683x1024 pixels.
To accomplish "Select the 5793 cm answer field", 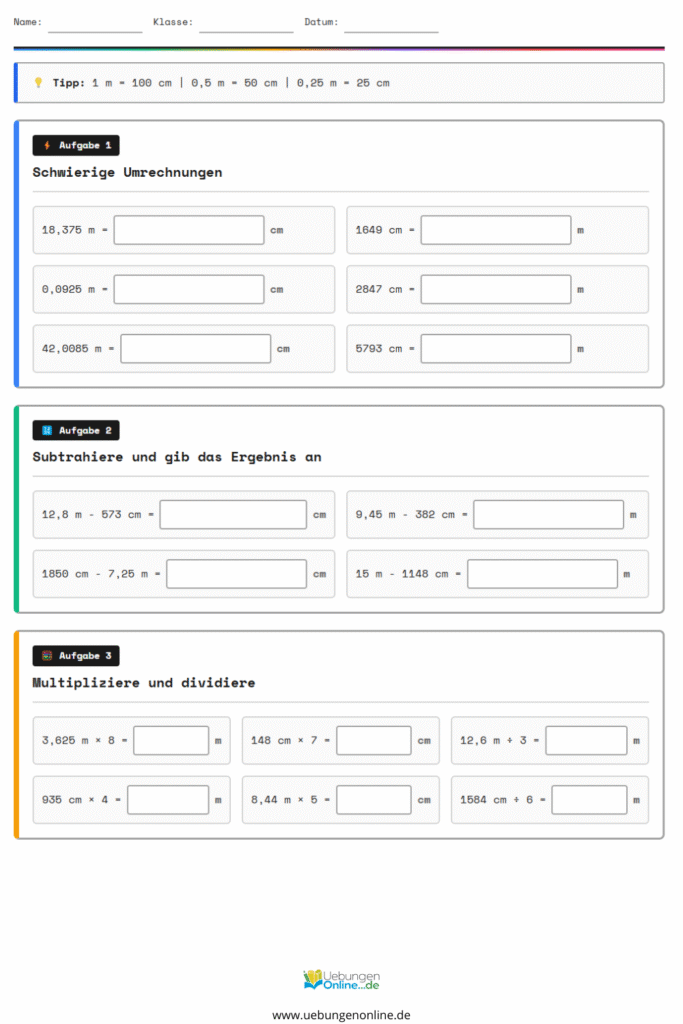I will point(495,349).
